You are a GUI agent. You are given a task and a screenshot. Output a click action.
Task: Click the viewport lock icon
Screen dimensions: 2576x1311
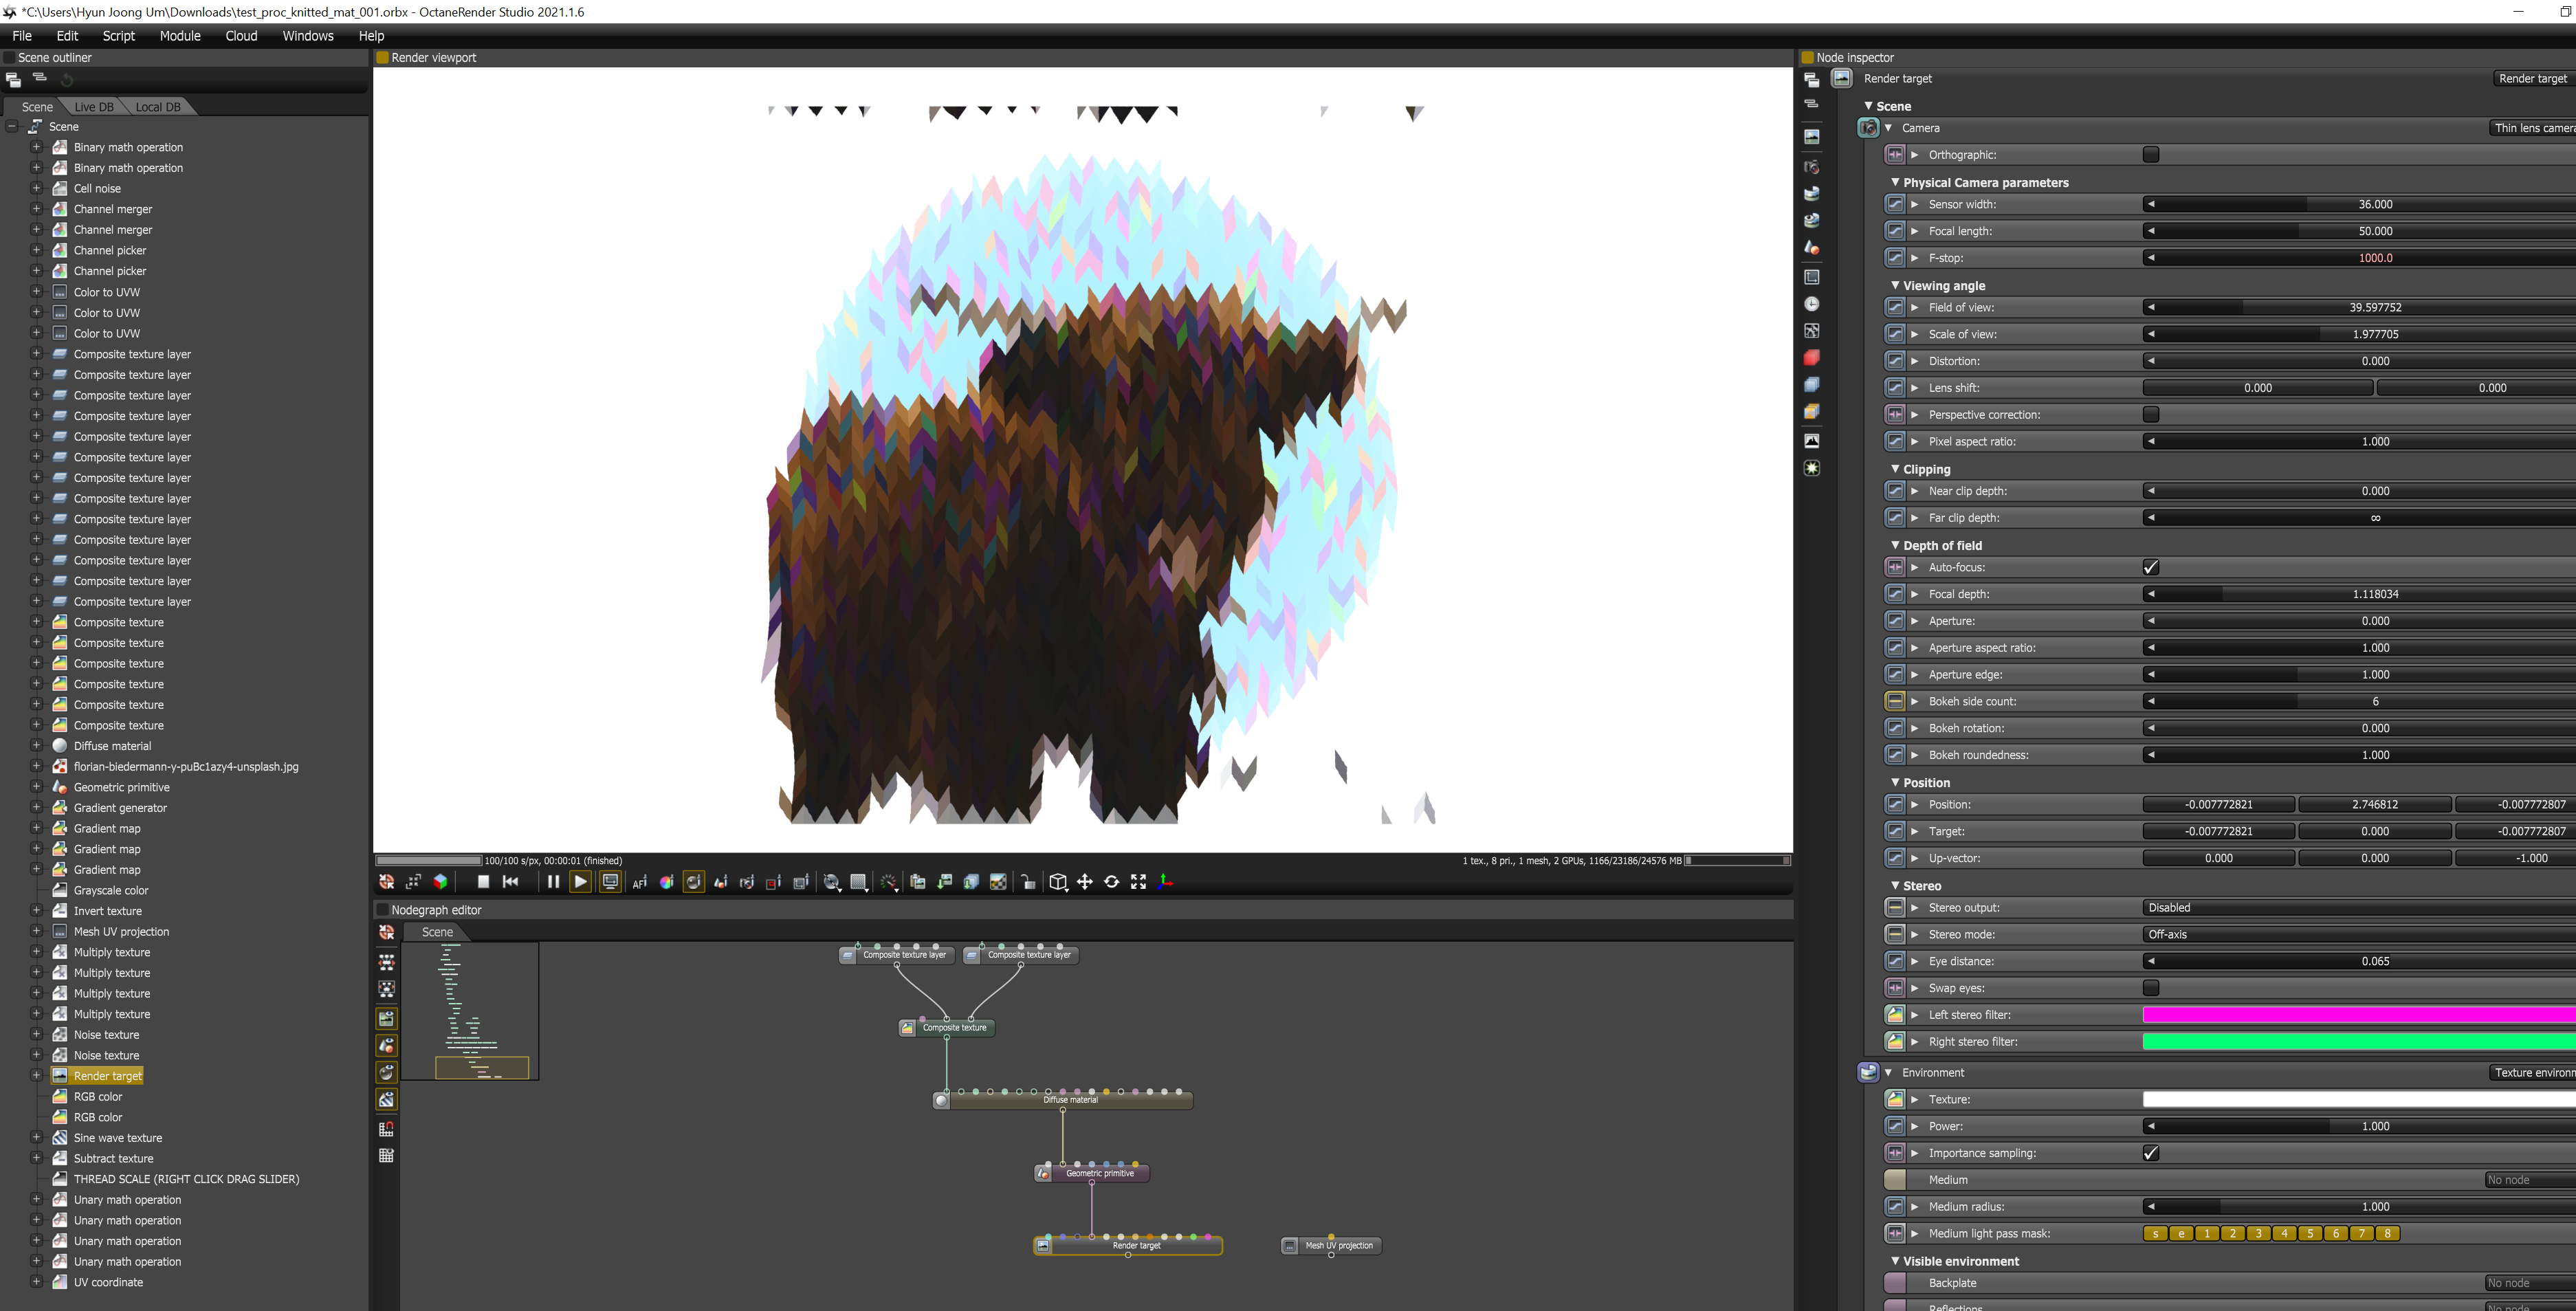[x=1027, y=882]
